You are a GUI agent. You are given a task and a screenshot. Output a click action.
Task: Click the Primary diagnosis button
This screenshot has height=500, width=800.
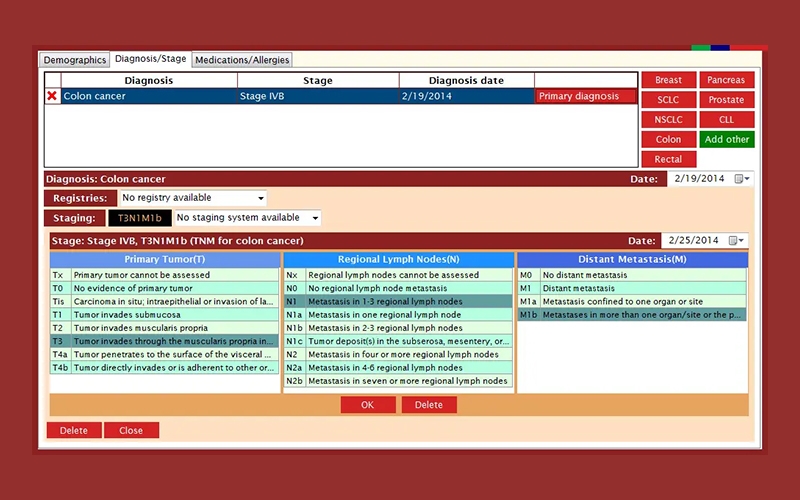tap(585, 96)
